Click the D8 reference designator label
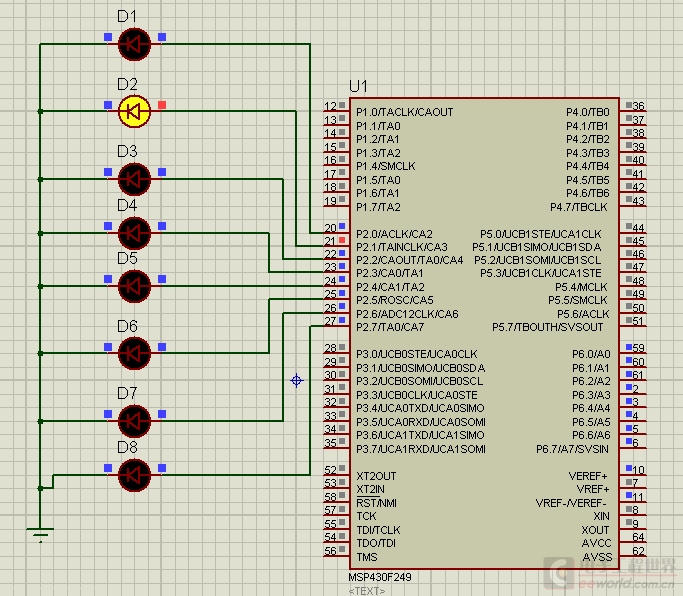Screen dimensions: 683x596 [x=127, y=447]
